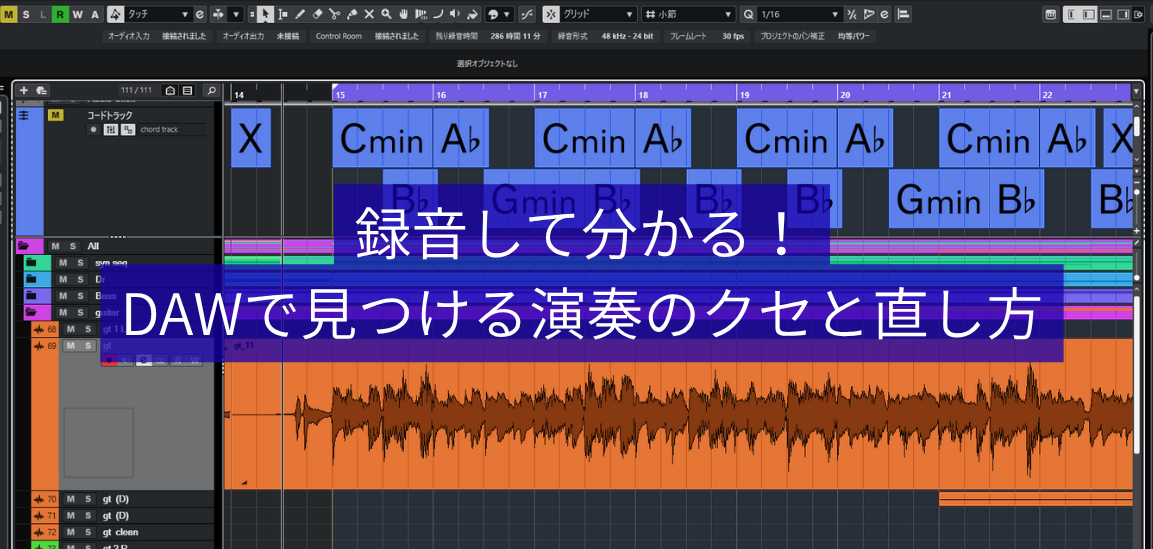Open the track search magnifier

[x=211, y=90]
